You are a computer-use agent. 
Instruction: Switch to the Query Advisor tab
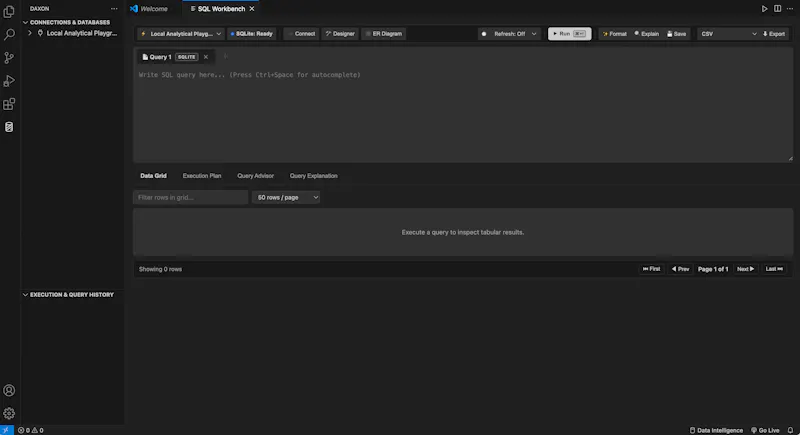click(256, 175)
